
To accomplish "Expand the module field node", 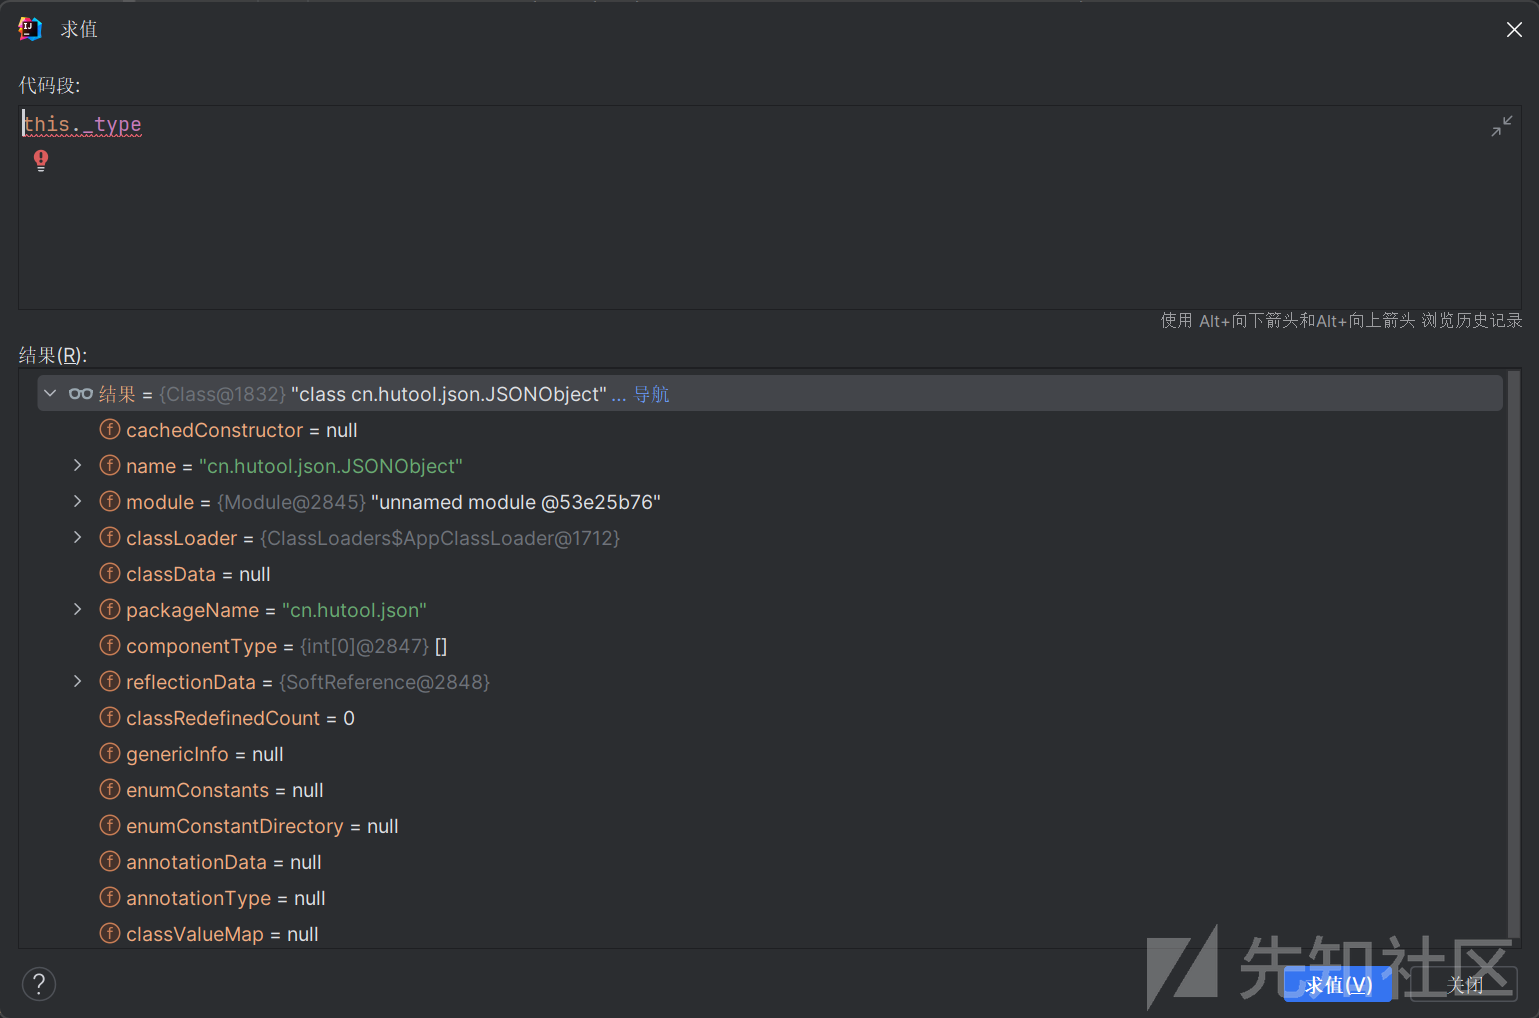I will 77,502.
